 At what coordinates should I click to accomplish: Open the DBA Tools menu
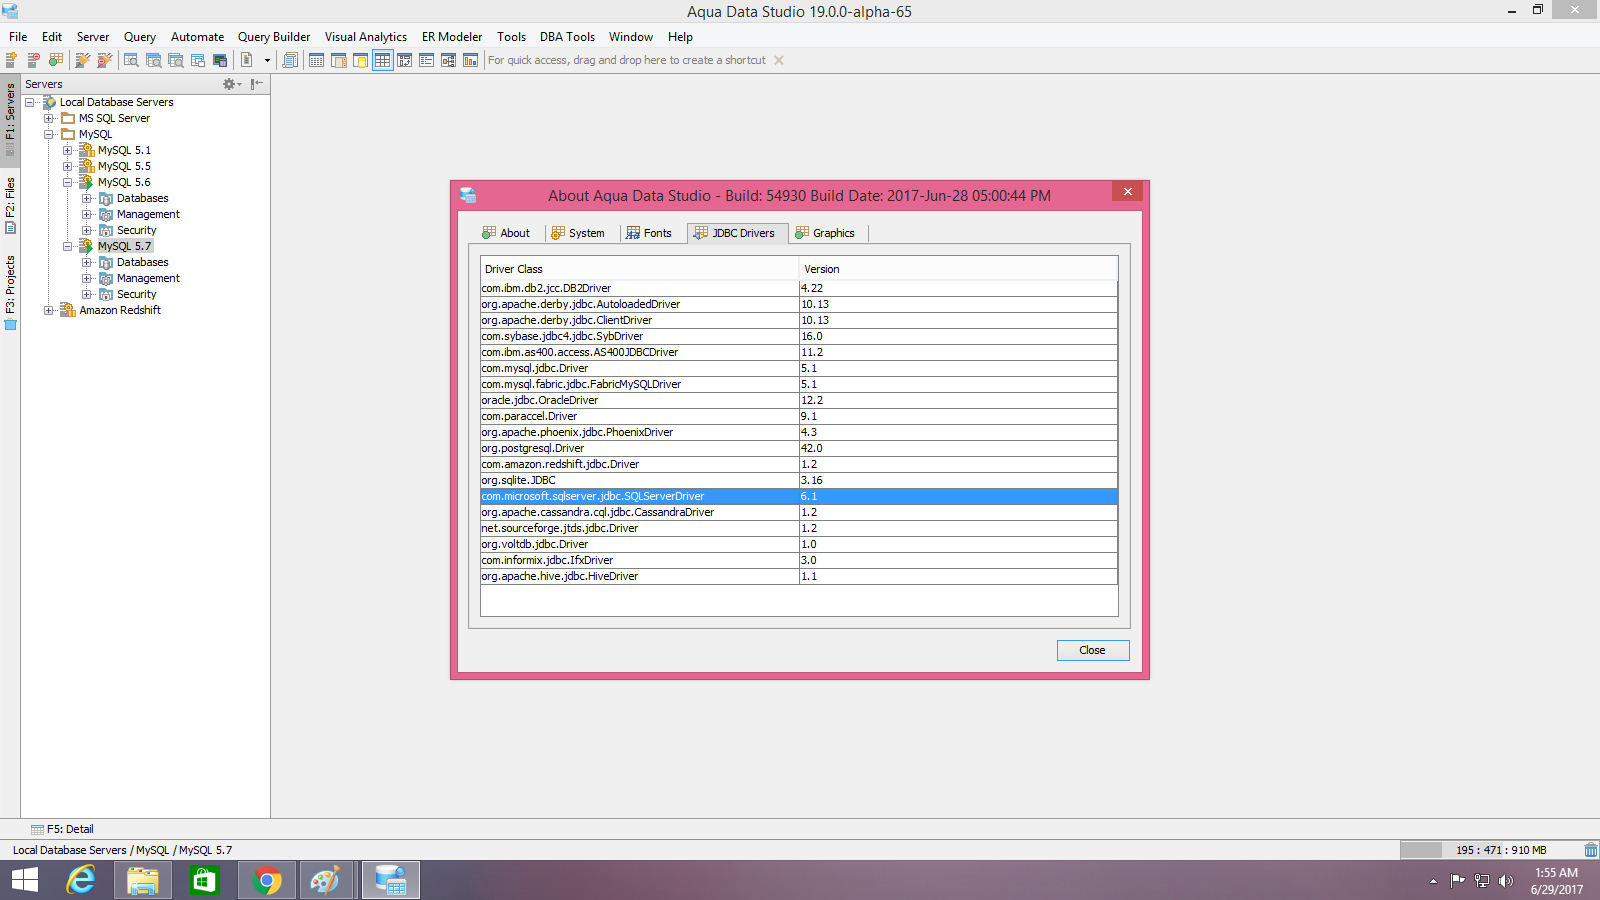click(567, 37)
